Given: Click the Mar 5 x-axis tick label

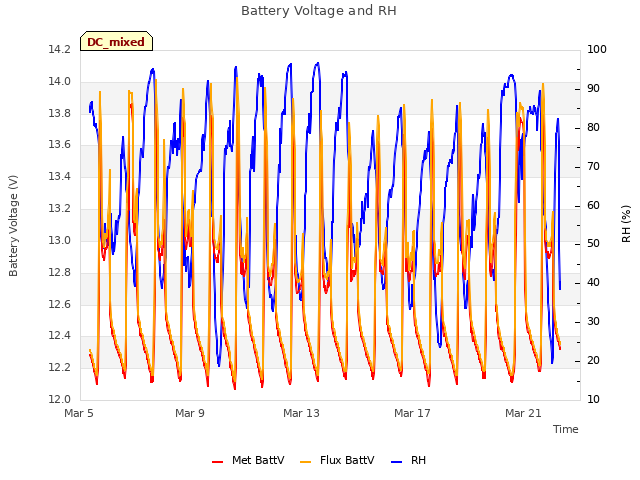Looking at the screenshot, I should coord(79,413).
